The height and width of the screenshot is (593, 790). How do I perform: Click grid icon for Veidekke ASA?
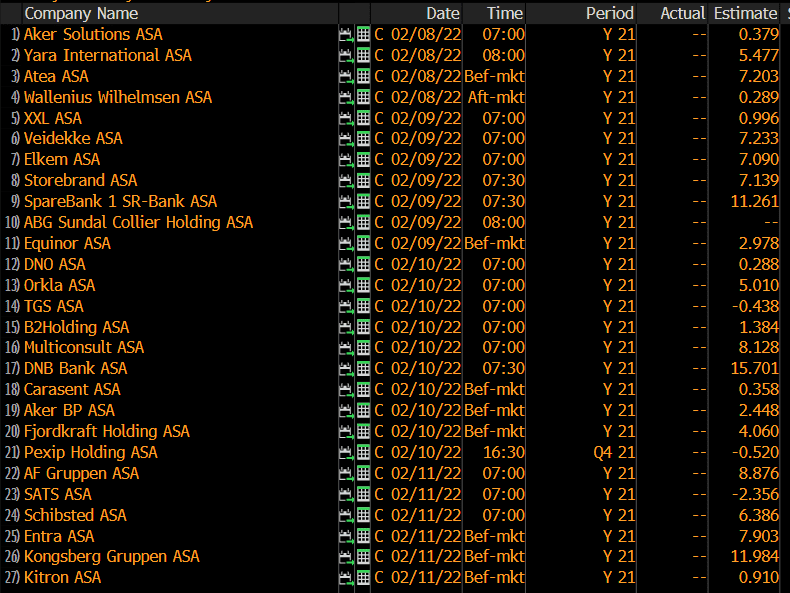[x=363, y=139]
